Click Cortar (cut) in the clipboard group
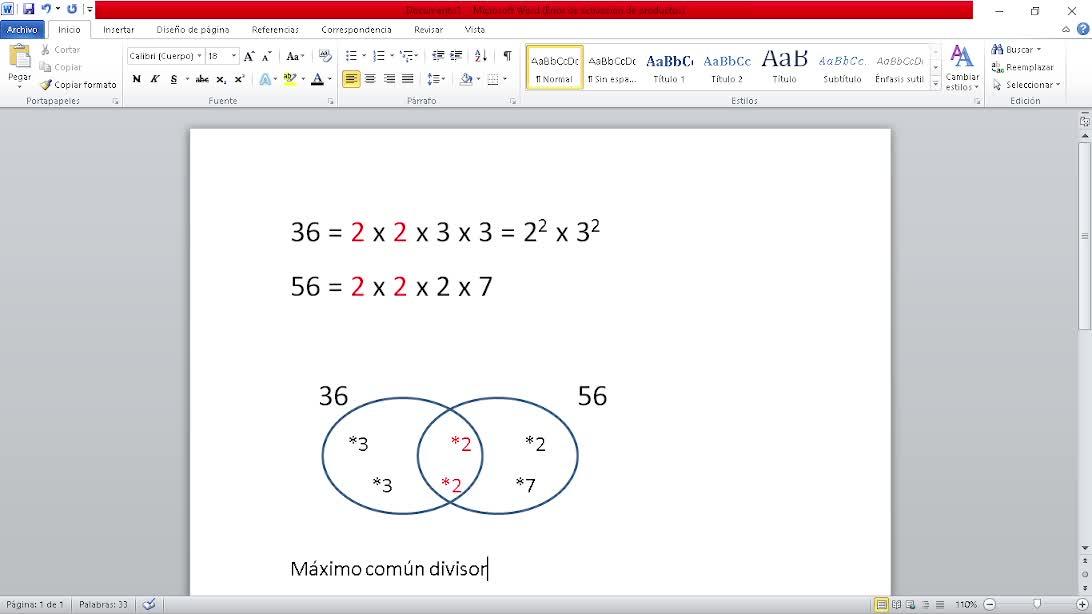This screenshot has height=614, width=1092. pos(61,49)
